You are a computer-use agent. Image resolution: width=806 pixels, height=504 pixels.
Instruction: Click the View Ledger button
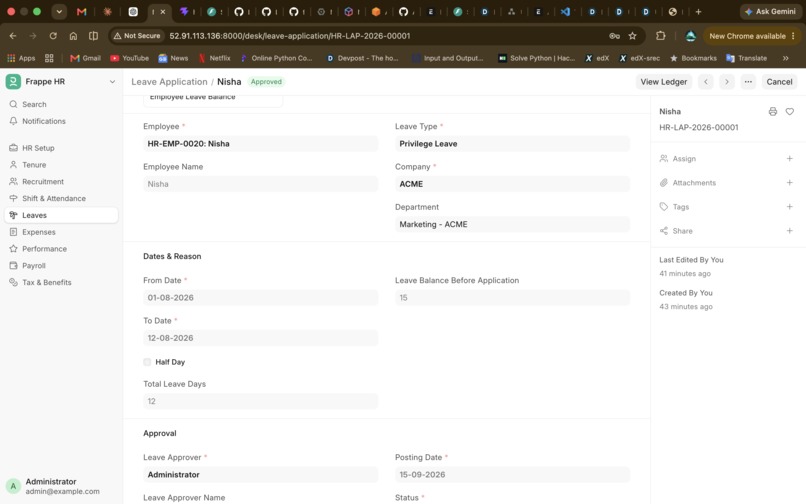(664, 82)
